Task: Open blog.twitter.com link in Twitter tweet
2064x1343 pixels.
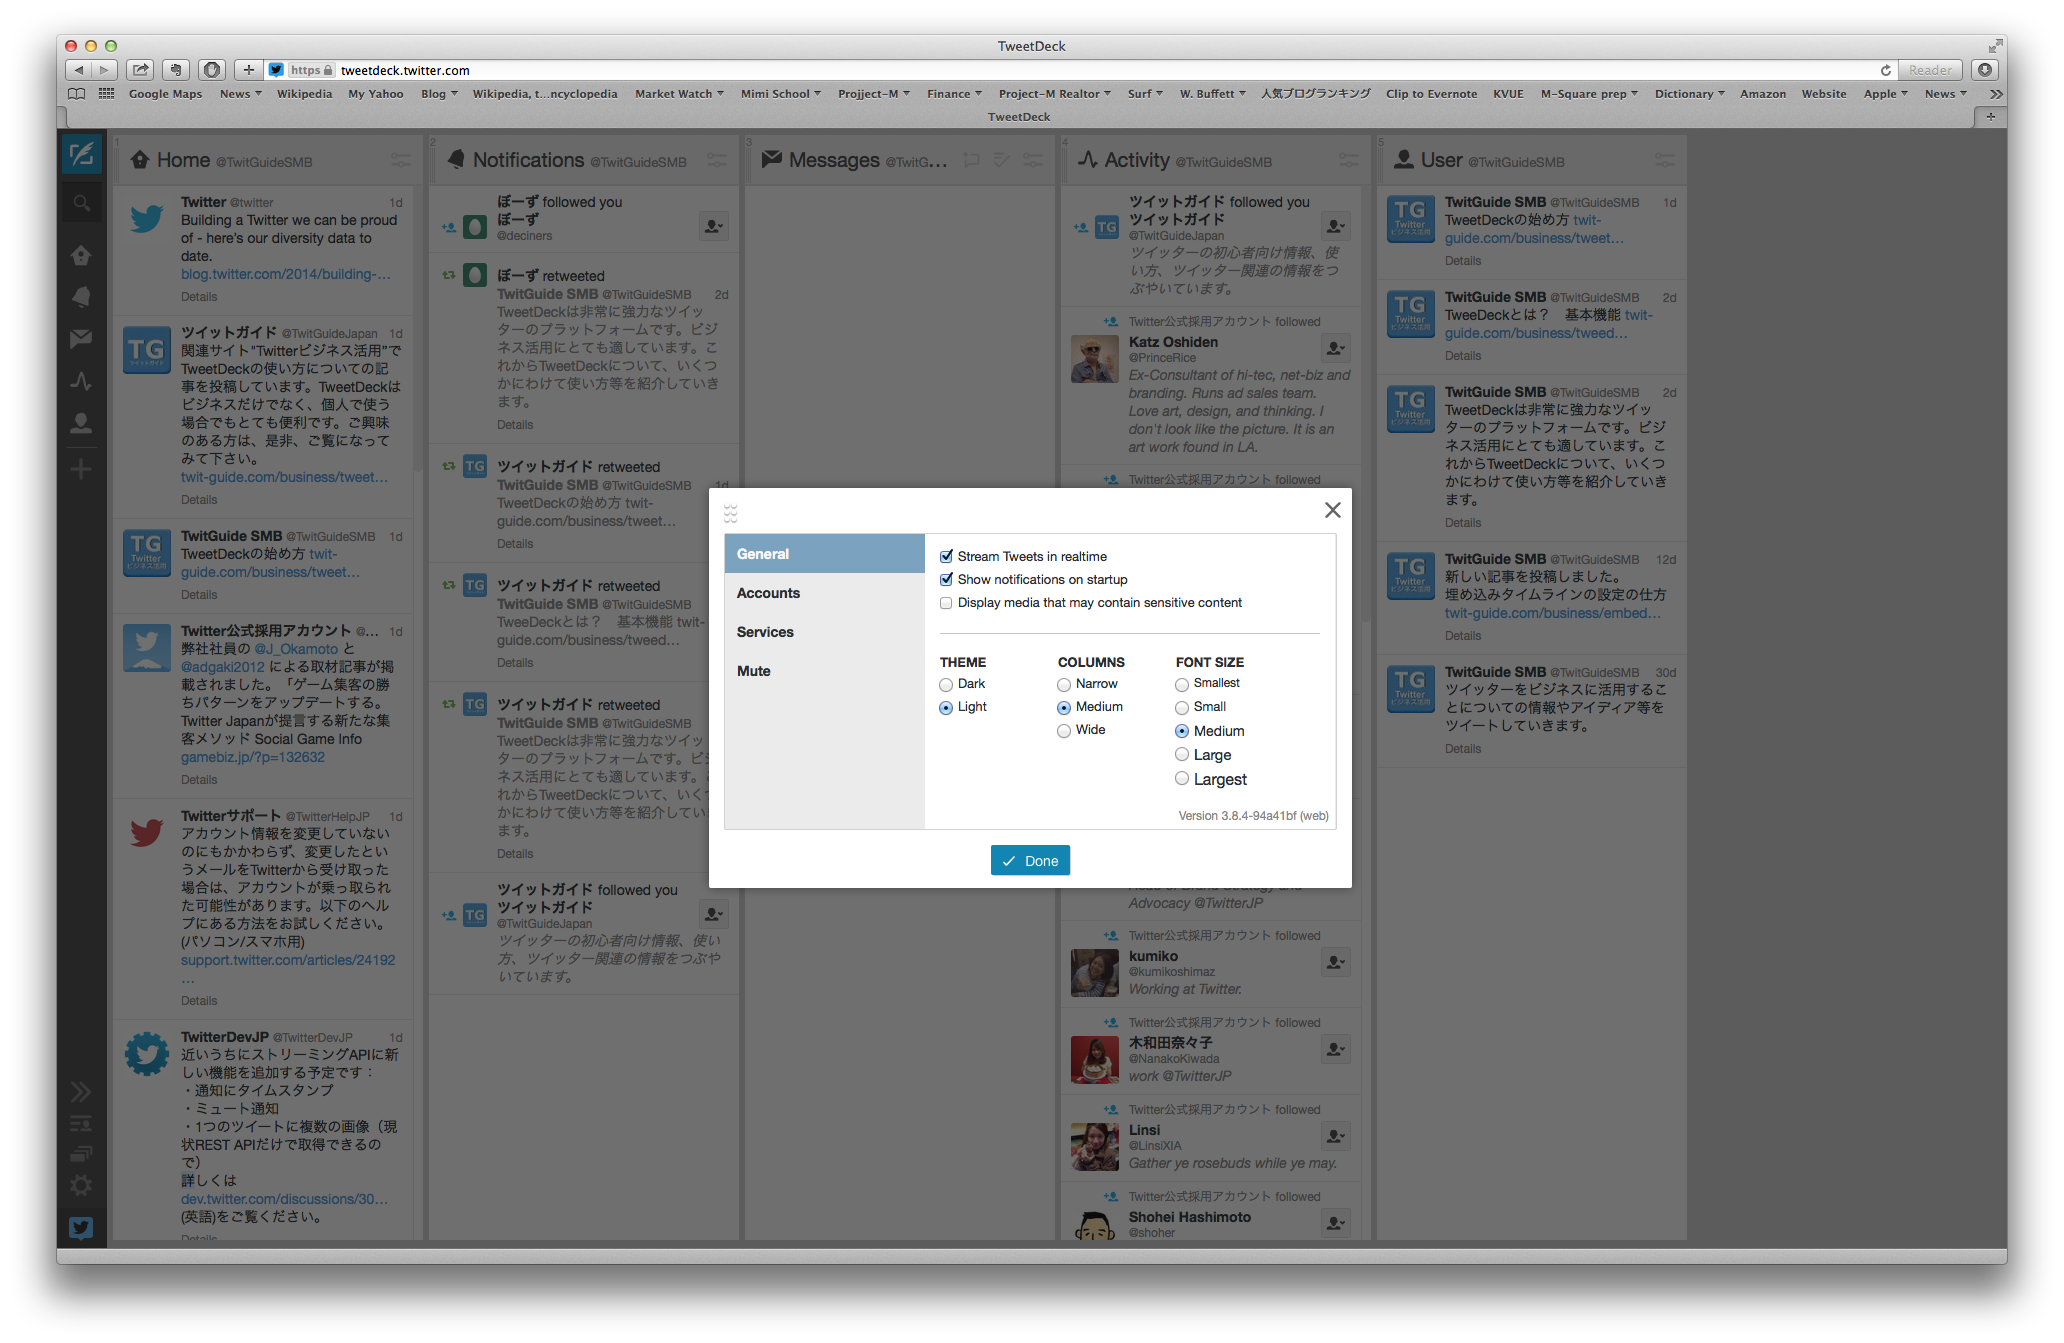Action: pyautogui.click(x=286, y=274)
